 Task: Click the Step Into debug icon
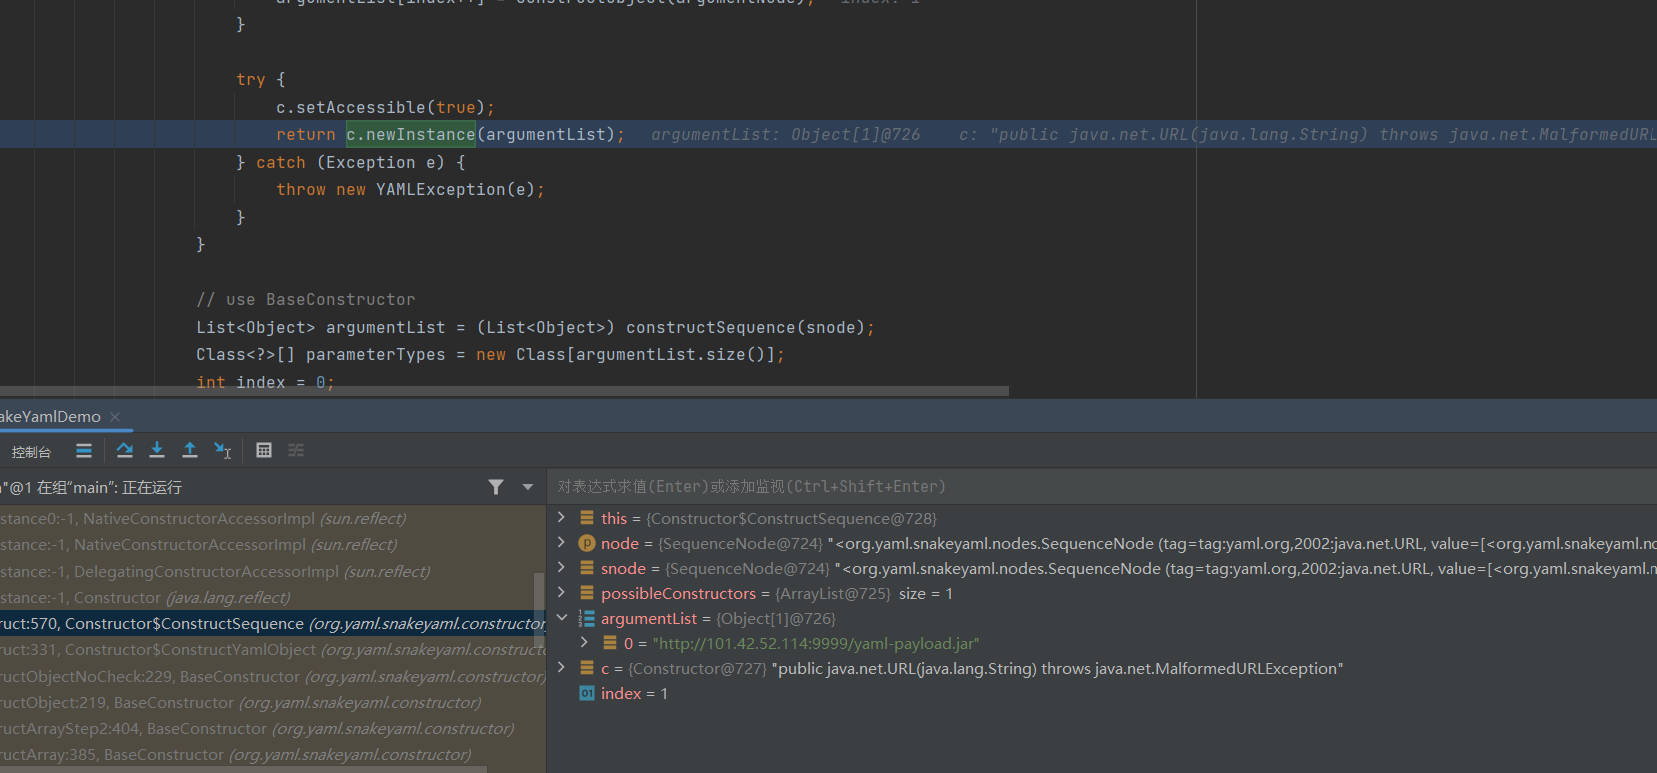pyautogui.click(x=157, y=450)
